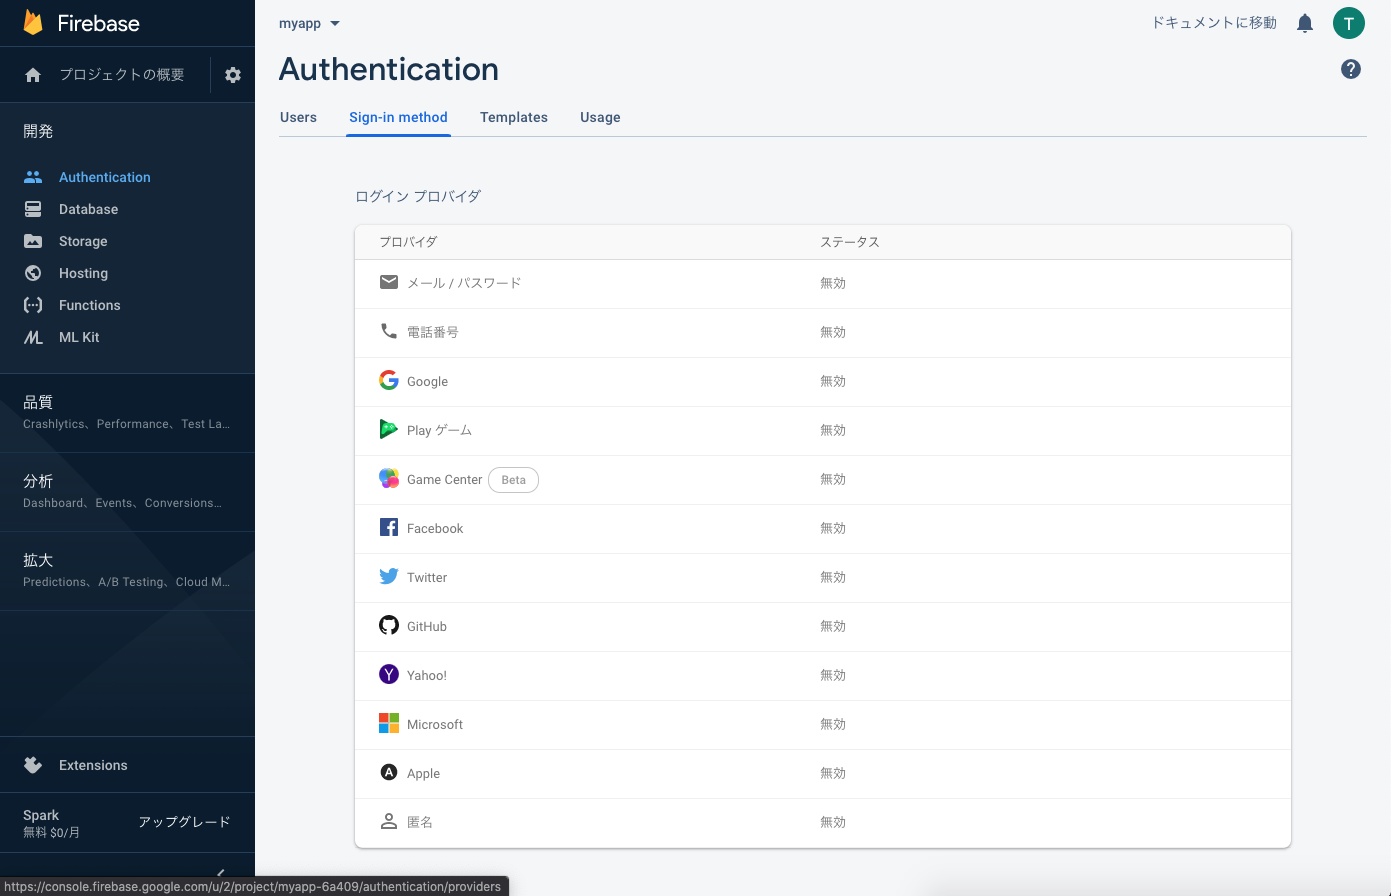1391x896 pixels.
Task: Click the help question mark icon
Action: pos(1351,69)
